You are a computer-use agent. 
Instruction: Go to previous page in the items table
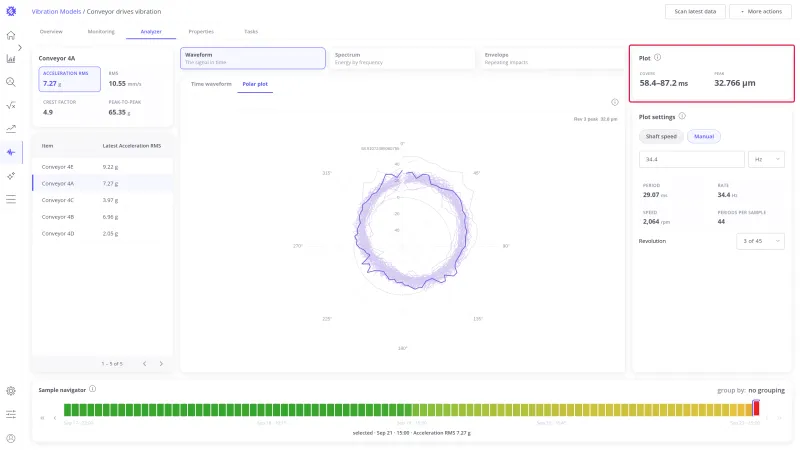[x=144, y=364]
